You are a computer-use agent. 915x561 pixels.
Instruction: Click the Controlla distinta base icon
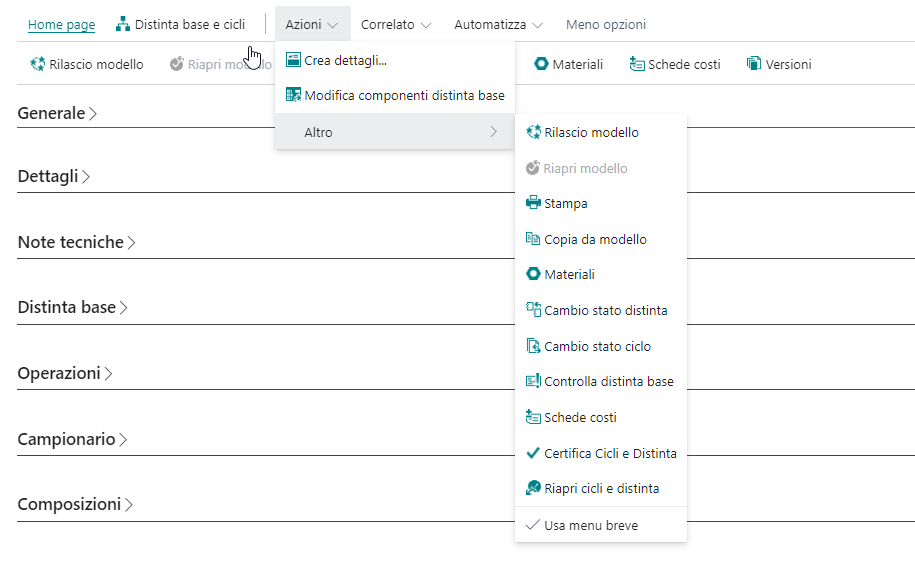tap(533, 381)
